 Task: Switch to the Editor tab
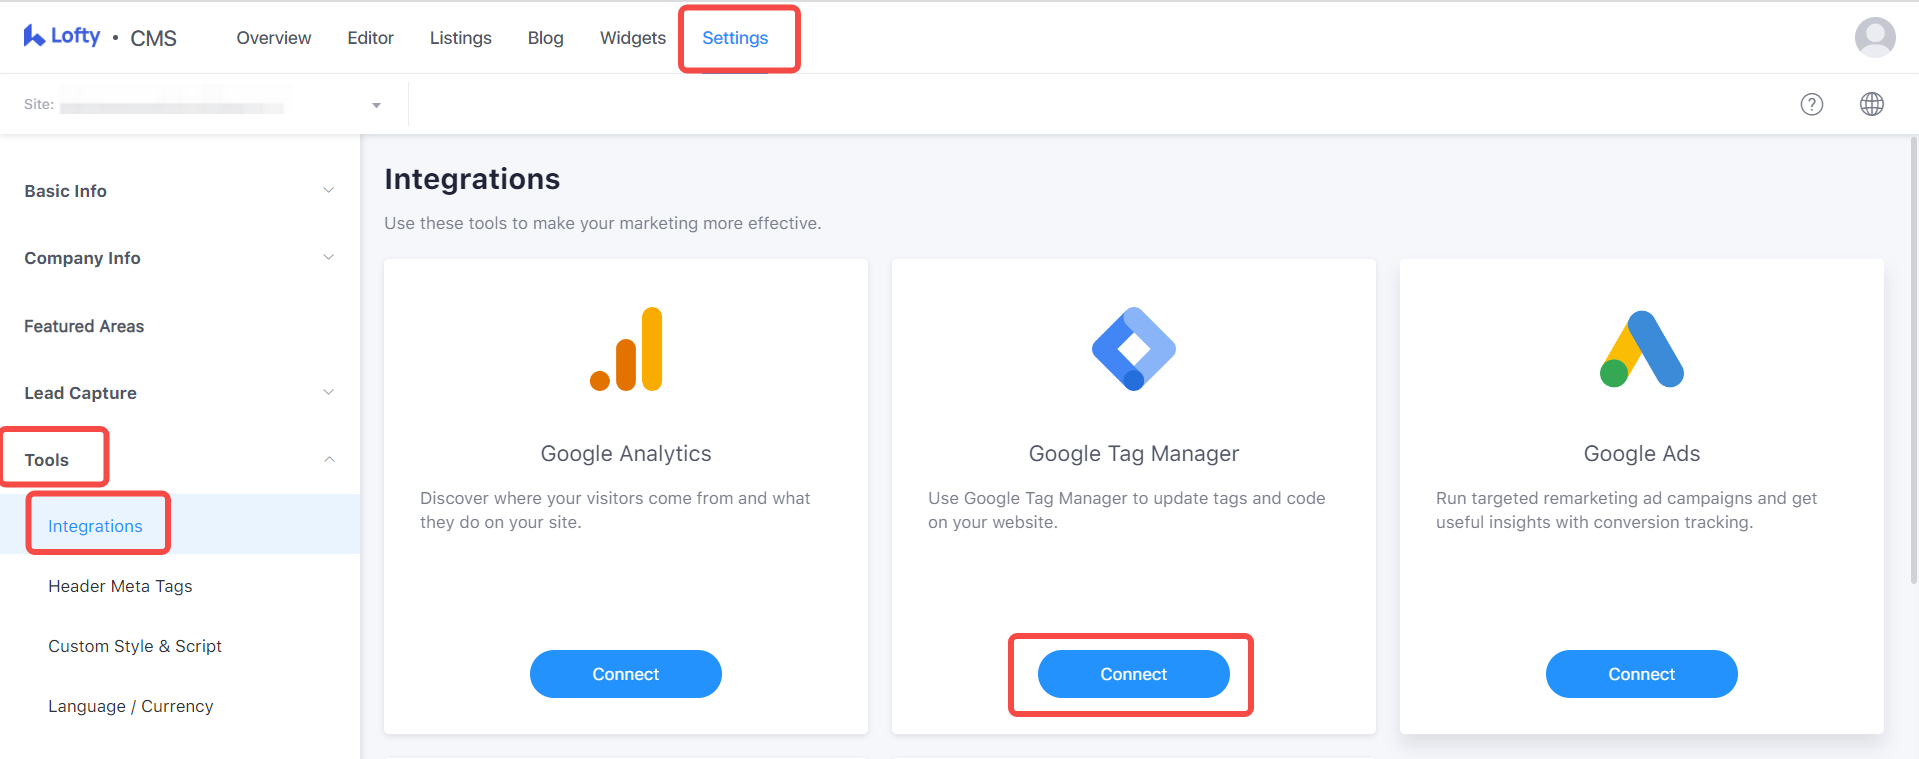370,38
